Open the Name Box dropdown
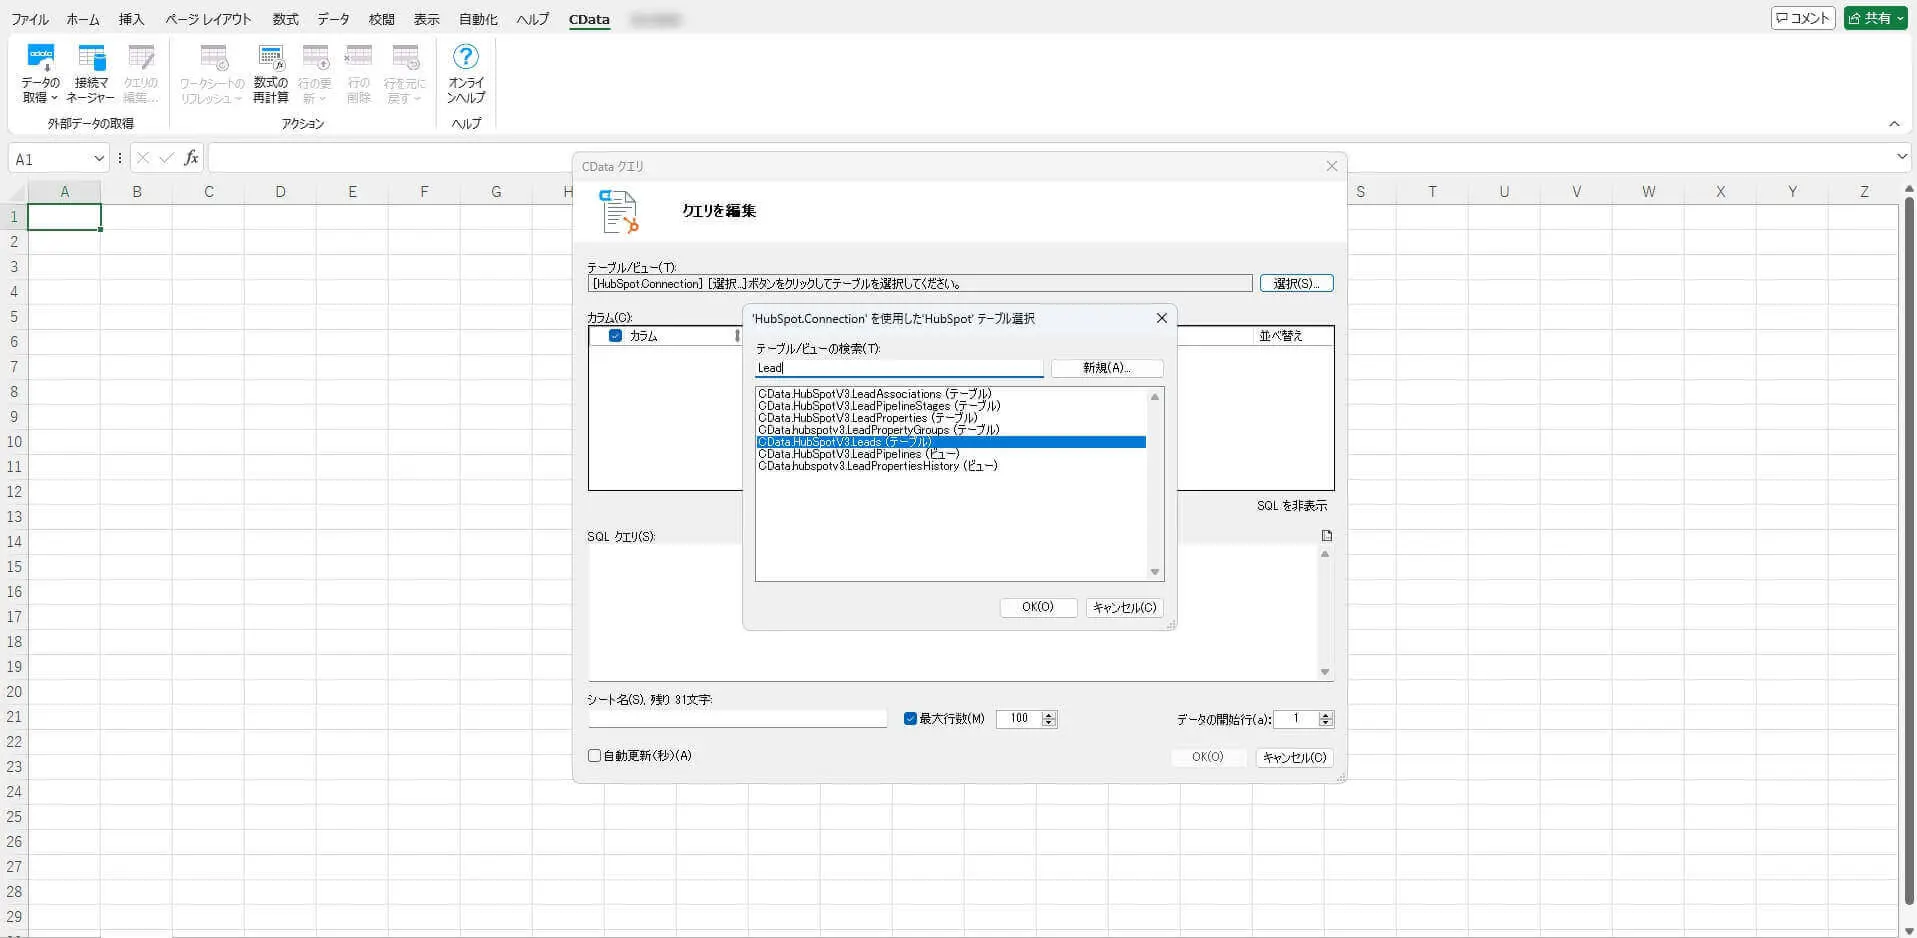This screenshot has width=1917, height=938. click(x=99, y=158)
